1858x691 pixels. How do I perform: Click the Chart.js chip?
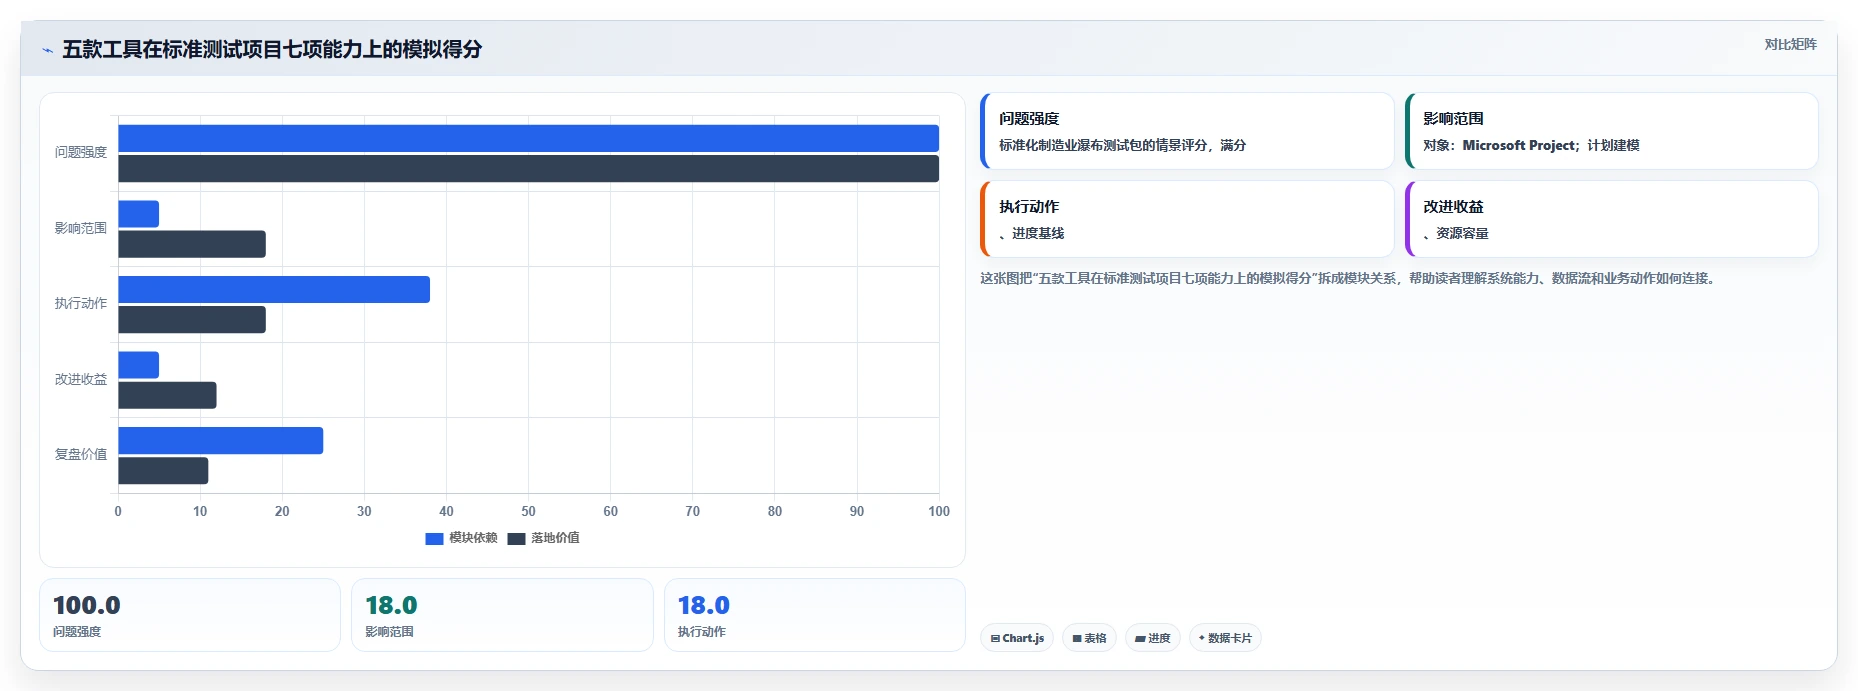[1017, 638]
